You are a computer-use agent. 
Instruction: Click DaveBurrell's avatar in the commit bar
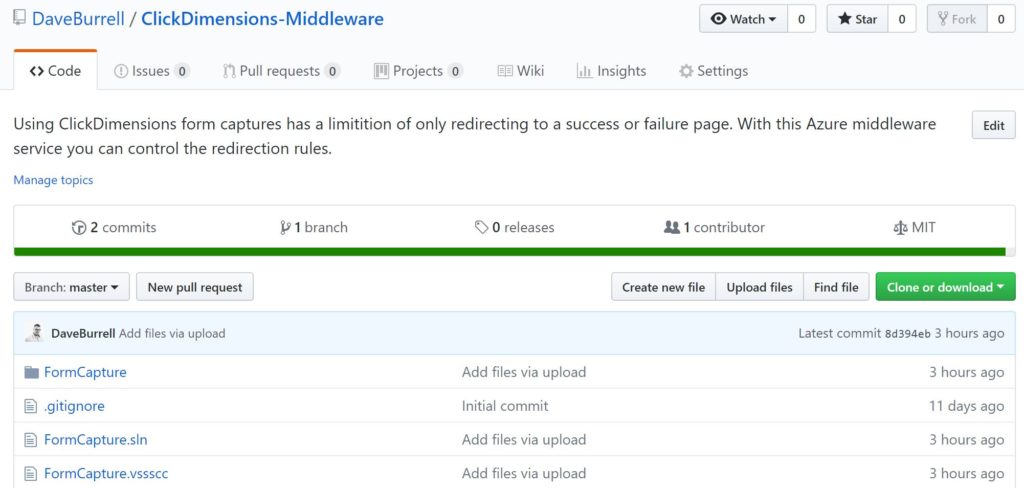click(35, 333)
